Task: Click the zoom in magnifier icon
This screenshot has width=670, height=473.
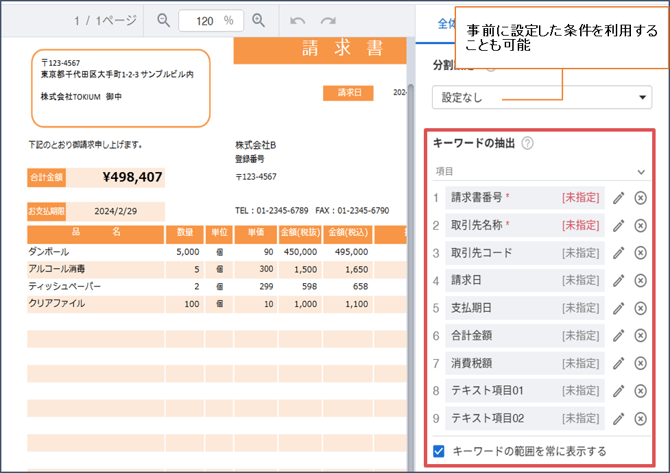Action: 258,20
